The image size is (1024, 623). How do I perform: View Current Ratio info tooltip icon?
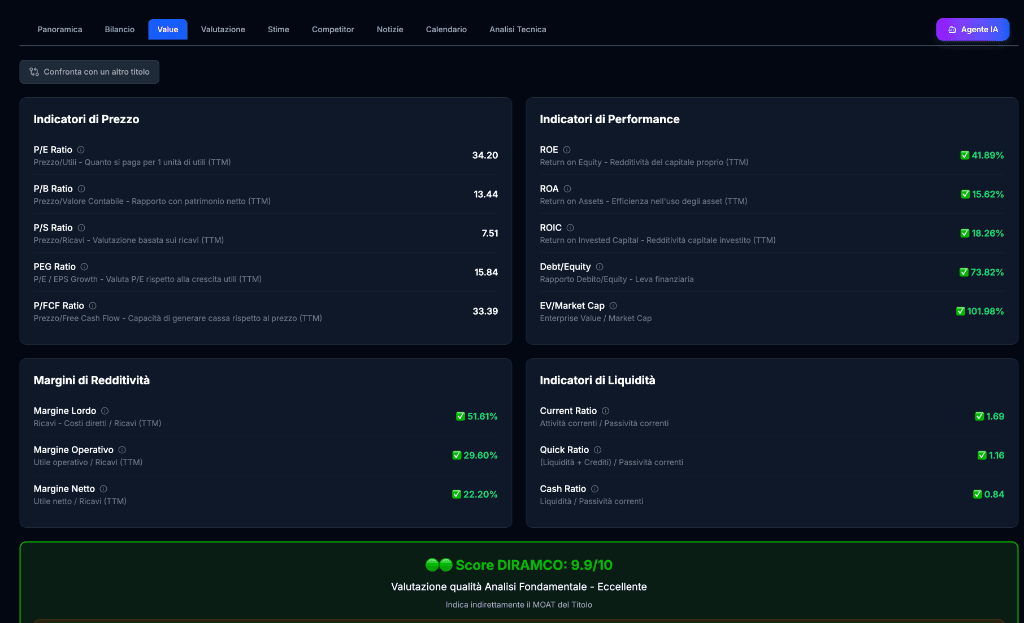[605, 411]
